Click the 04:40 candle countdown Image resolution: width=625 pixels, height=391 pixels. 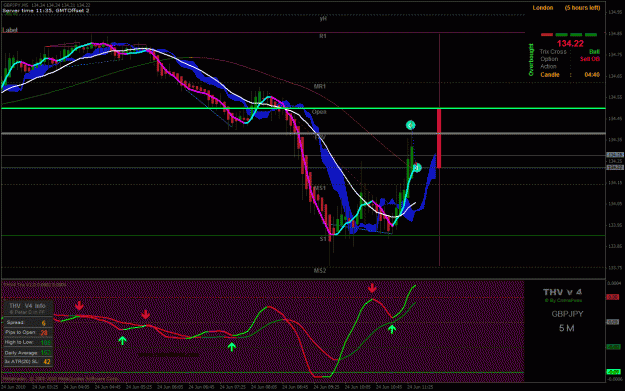(x=592, y=75)
